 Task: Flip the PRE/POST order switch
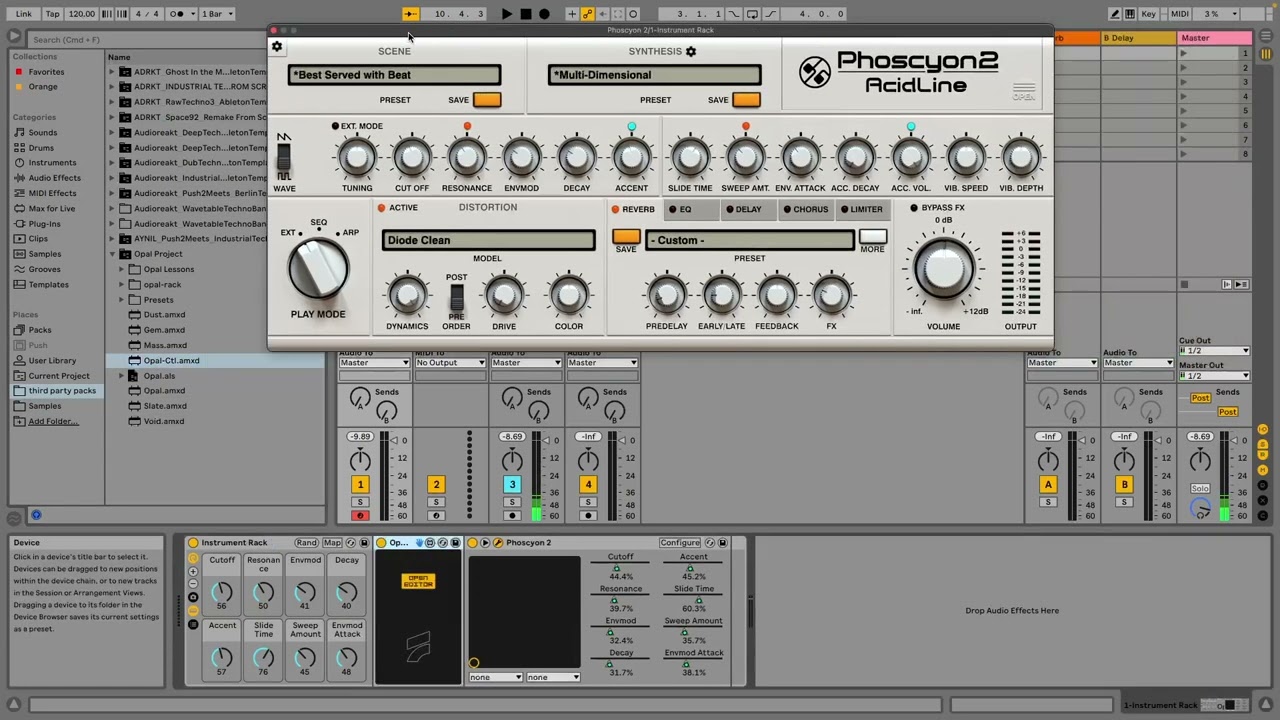pos(456,298)
